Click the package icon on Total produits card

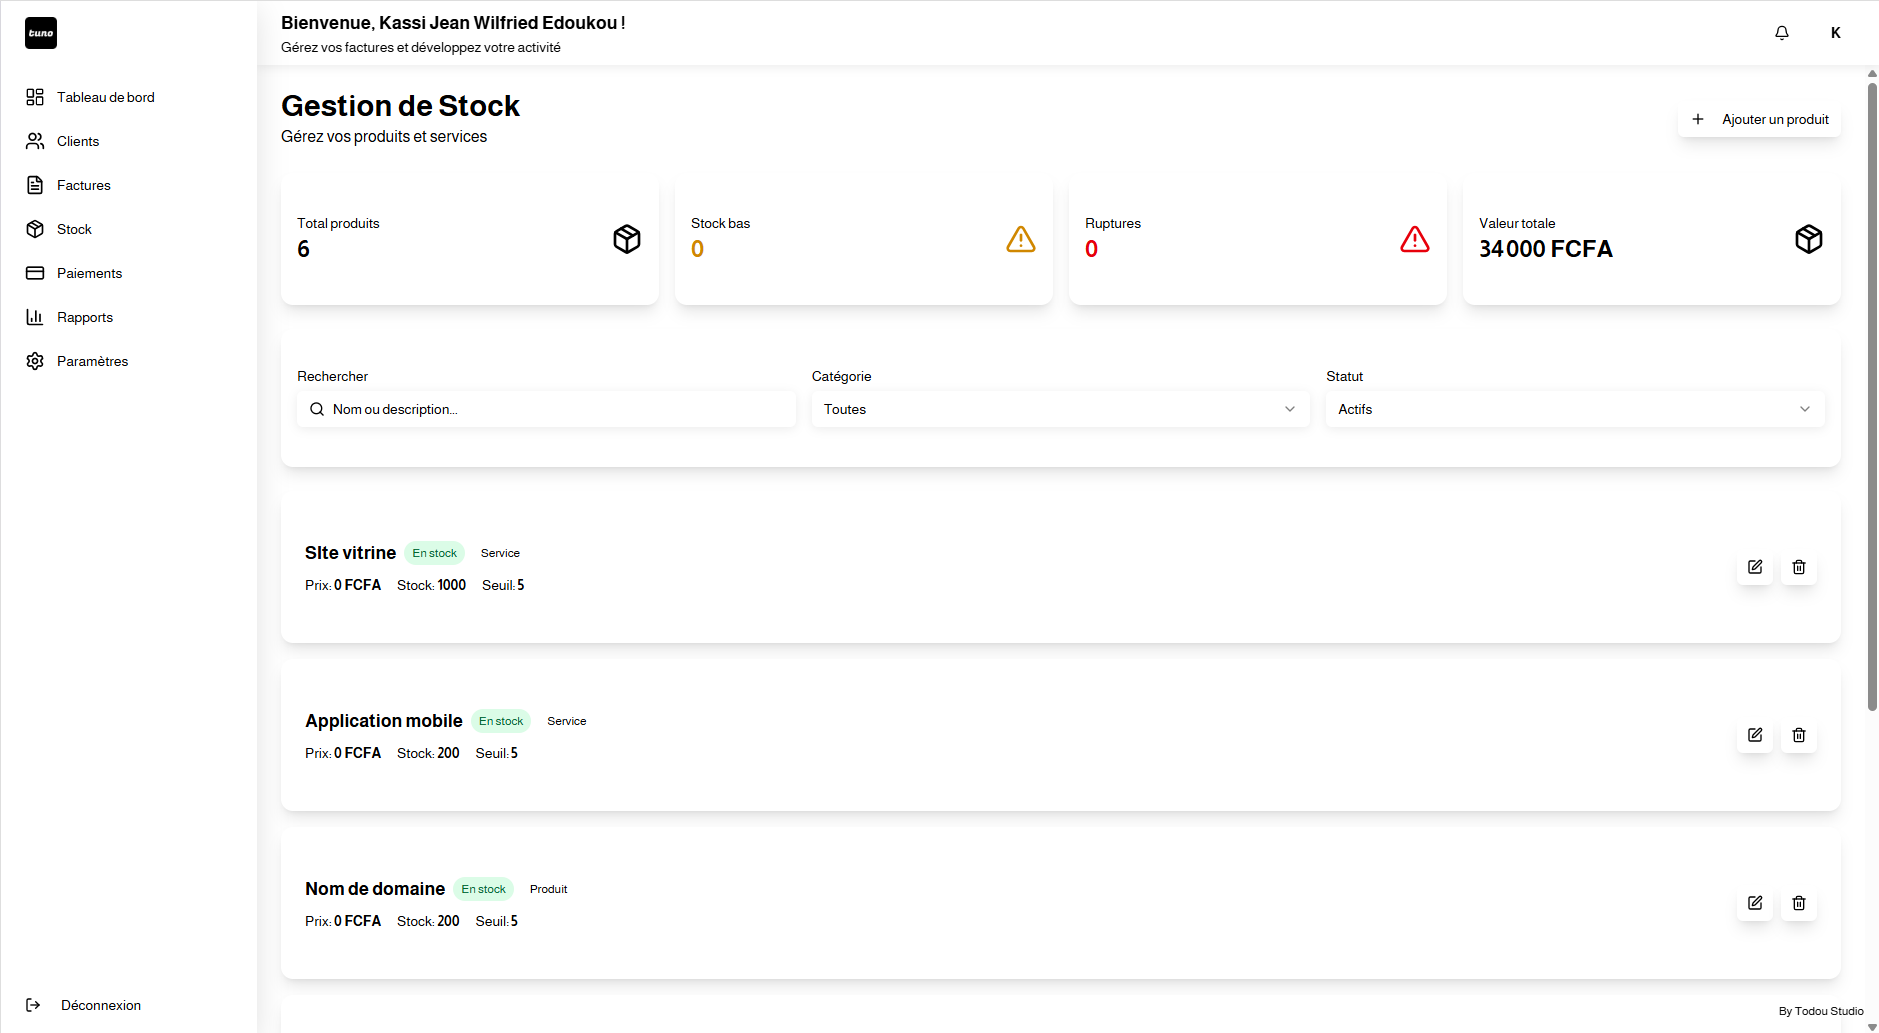(627, 239)
